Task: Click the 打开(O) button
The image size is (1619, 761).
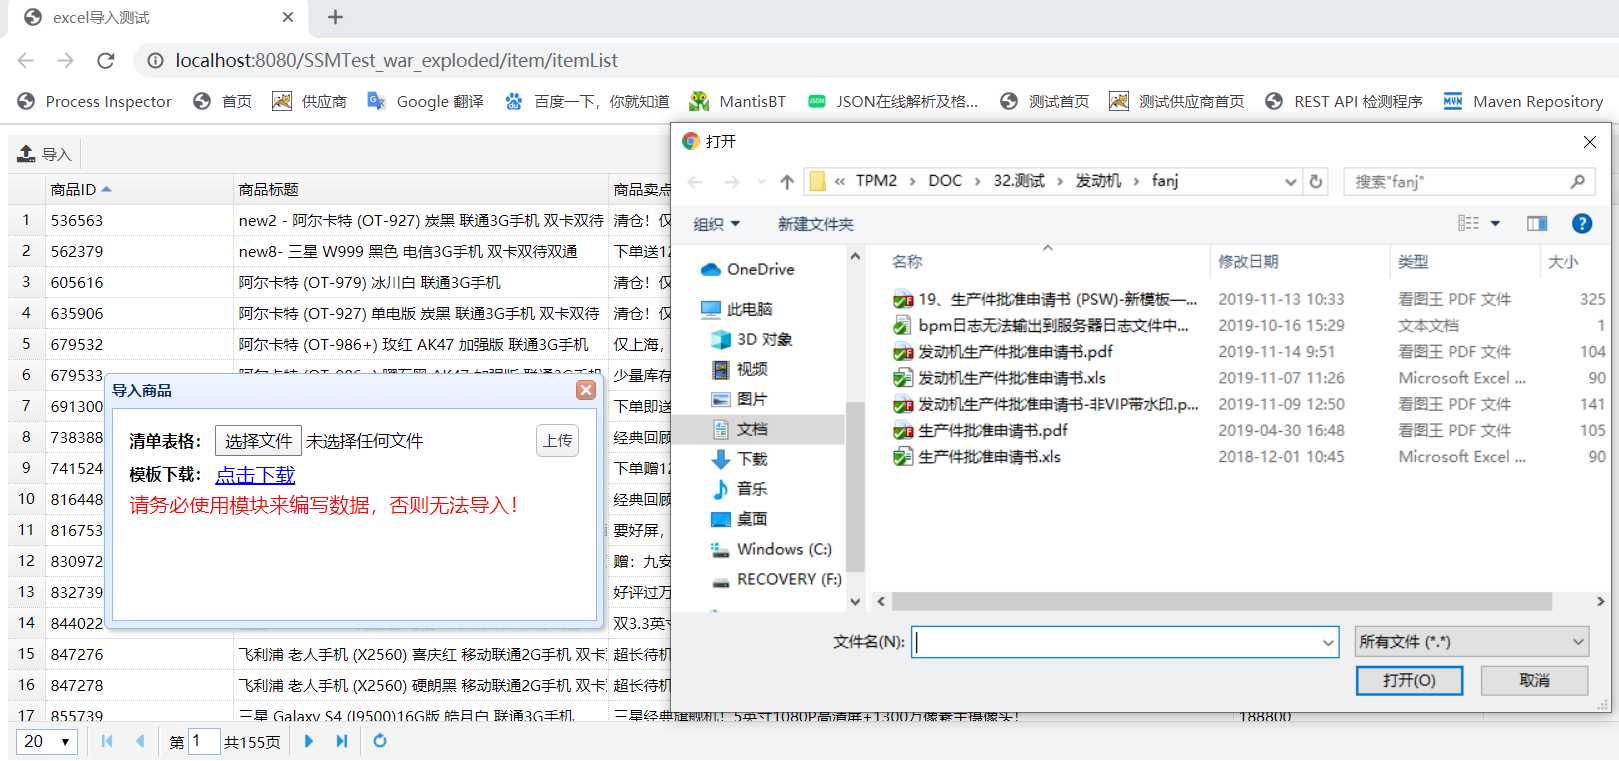Action: [1409, 680]
